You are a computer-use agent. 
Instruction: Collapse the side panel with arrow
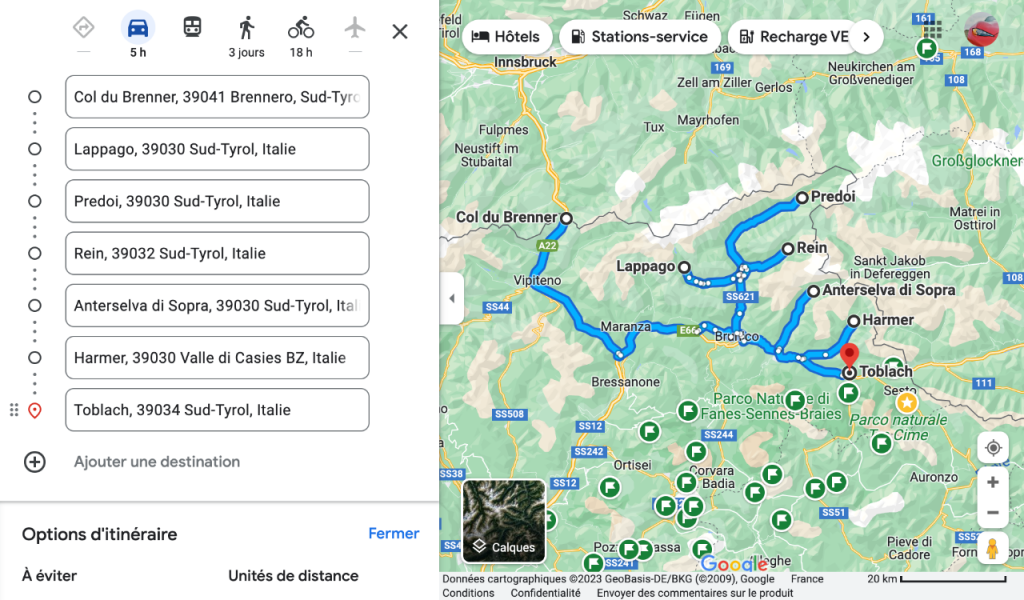(452, 298)
